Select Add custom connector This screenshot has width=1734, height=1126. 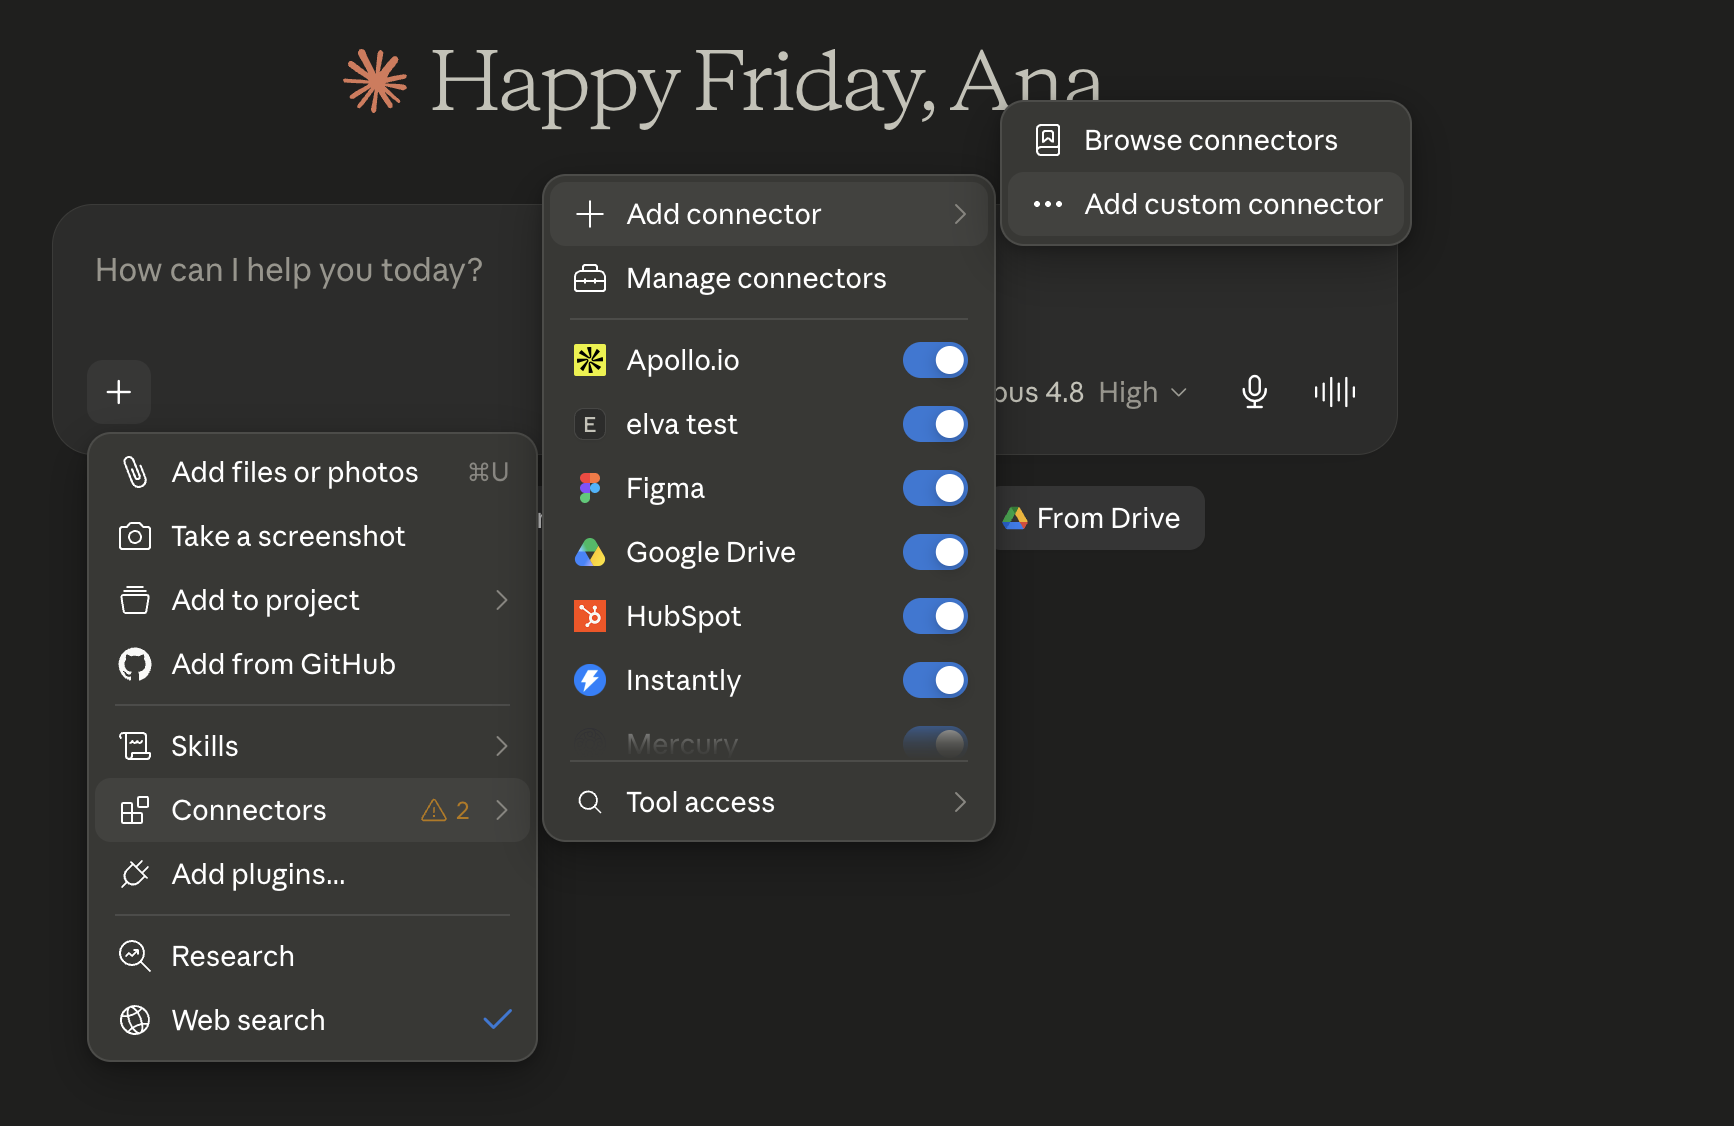point(1206,204)
